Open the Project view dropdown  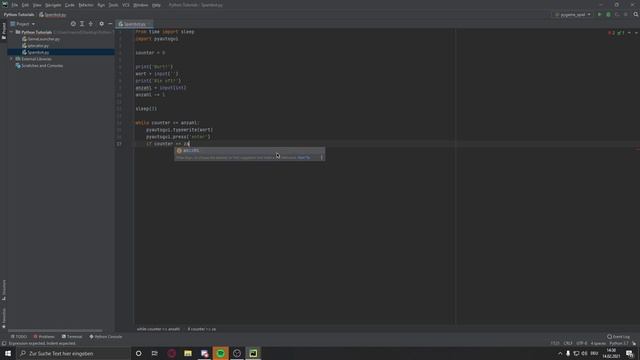click(x=23, y=24)
